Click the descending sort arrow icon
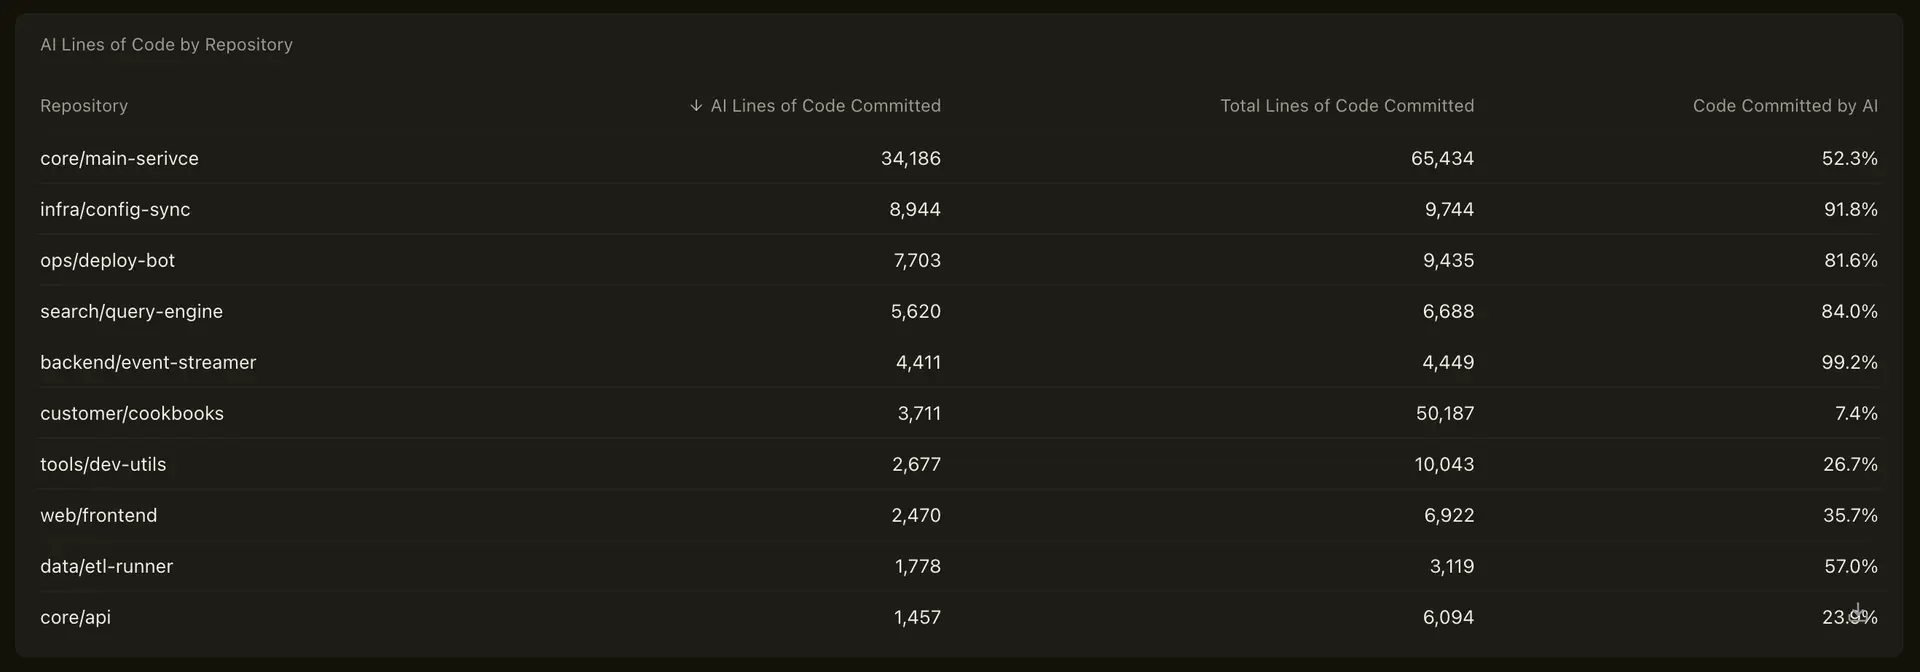Viewport: 1920px width, 672px height. pos(696,106)
